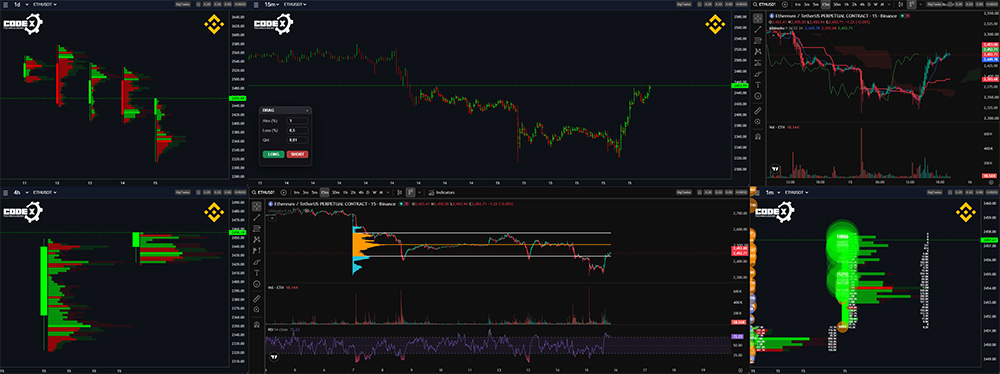The height and width of the screenshot is (374, 1000).
Task: Select Fibonacci tool in bottom-middle chart
Action: click(257, 228)
